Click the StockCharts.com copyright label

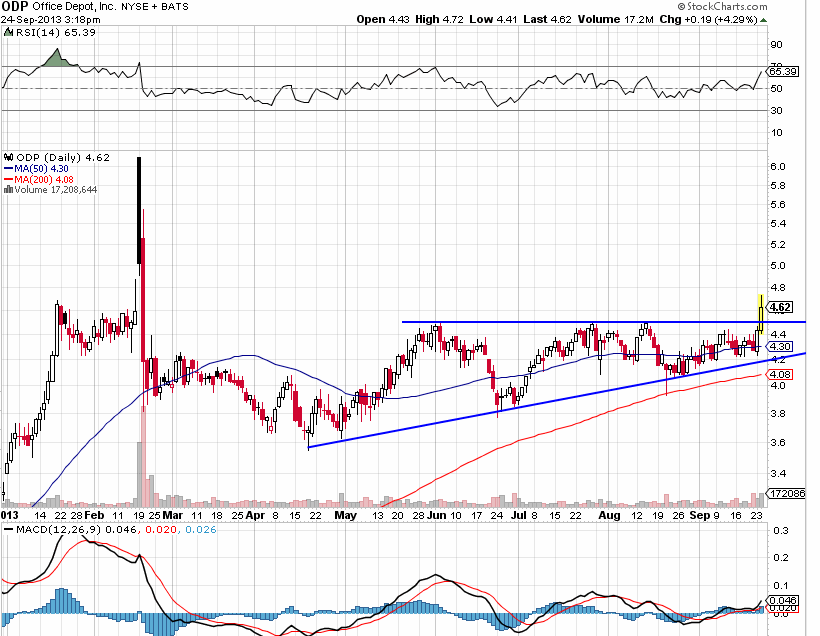[723, 6]
